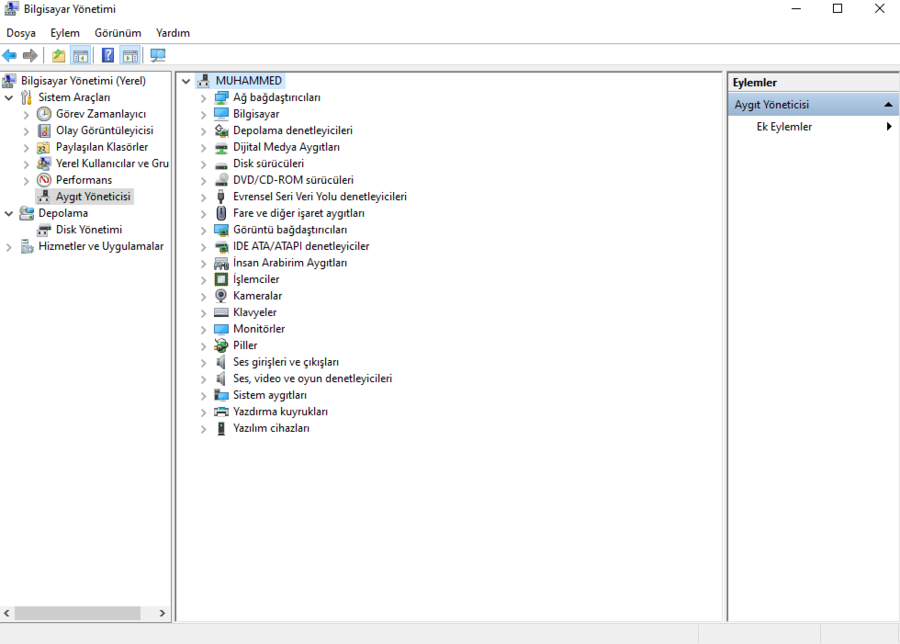900x644 pixels.
Task: Click the Performans gauge icon
Action: click(x=44, y=180)
